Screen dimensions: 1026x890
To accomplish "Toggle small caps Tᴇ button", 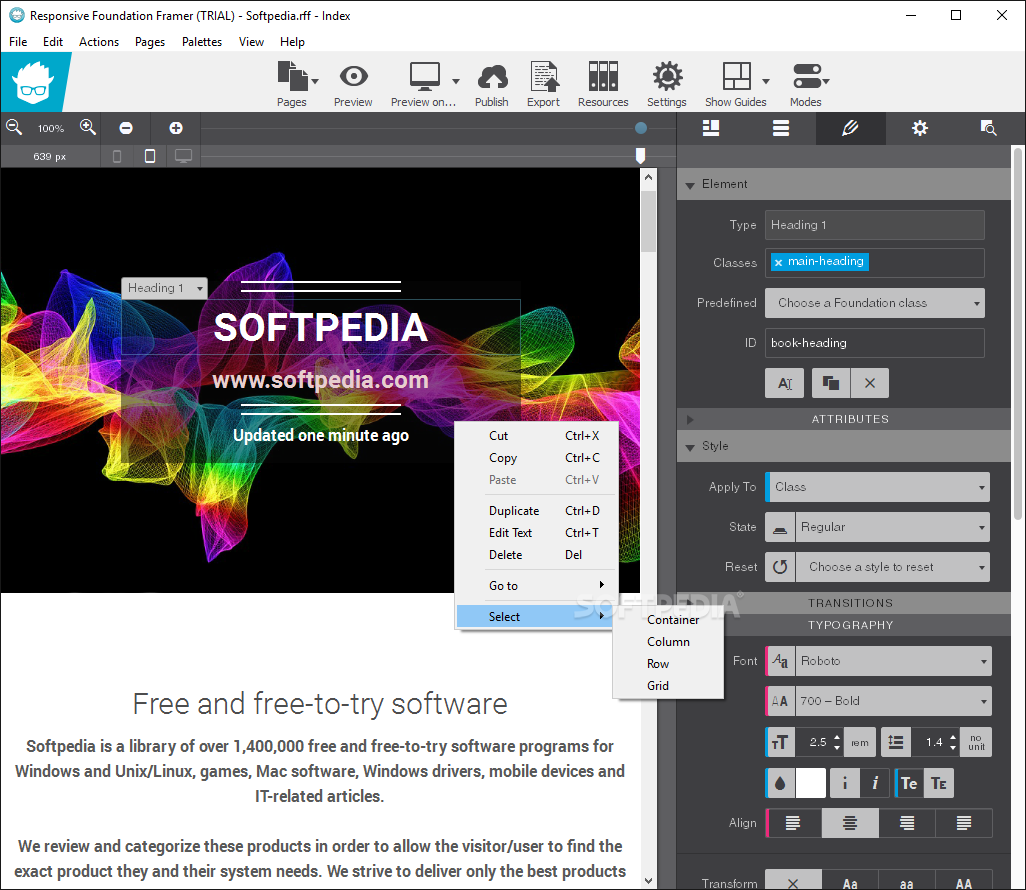I will [939, 783].
